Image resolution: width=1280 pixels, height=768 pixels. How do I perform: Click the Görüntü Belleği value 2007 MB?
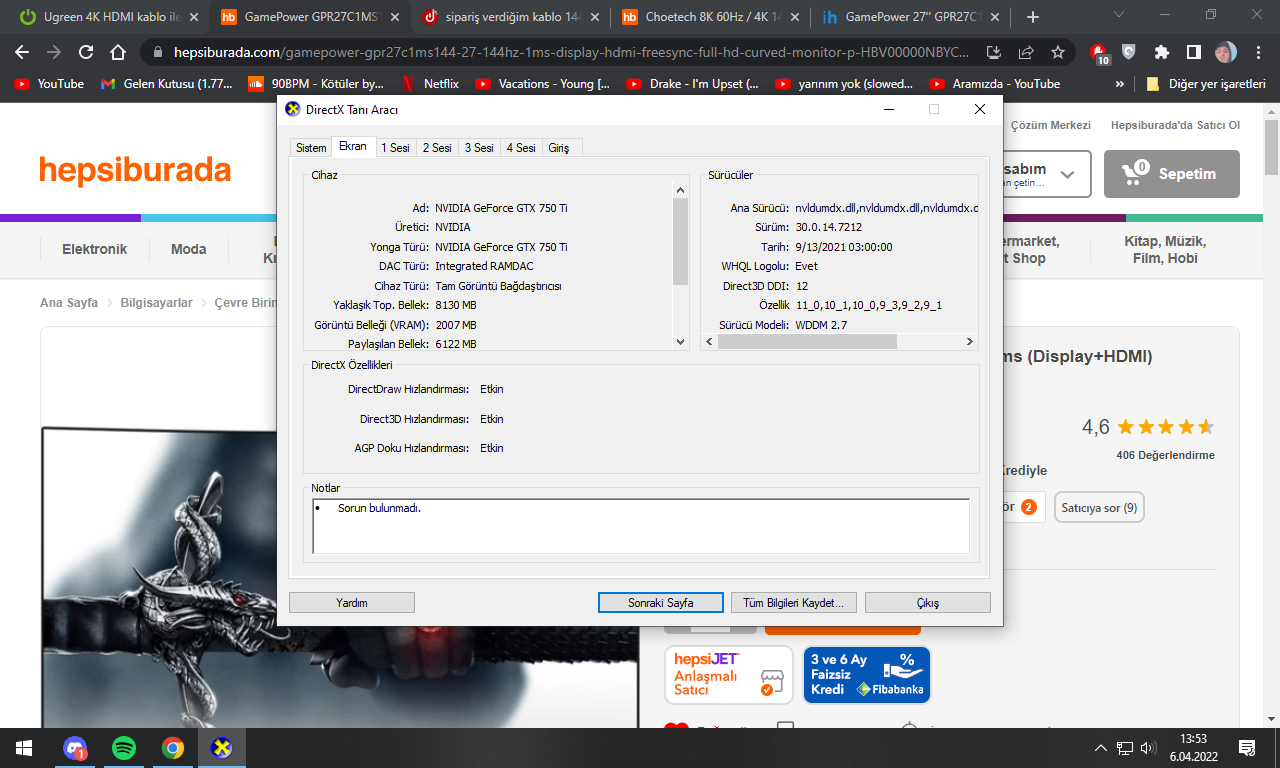pos(456,325)
